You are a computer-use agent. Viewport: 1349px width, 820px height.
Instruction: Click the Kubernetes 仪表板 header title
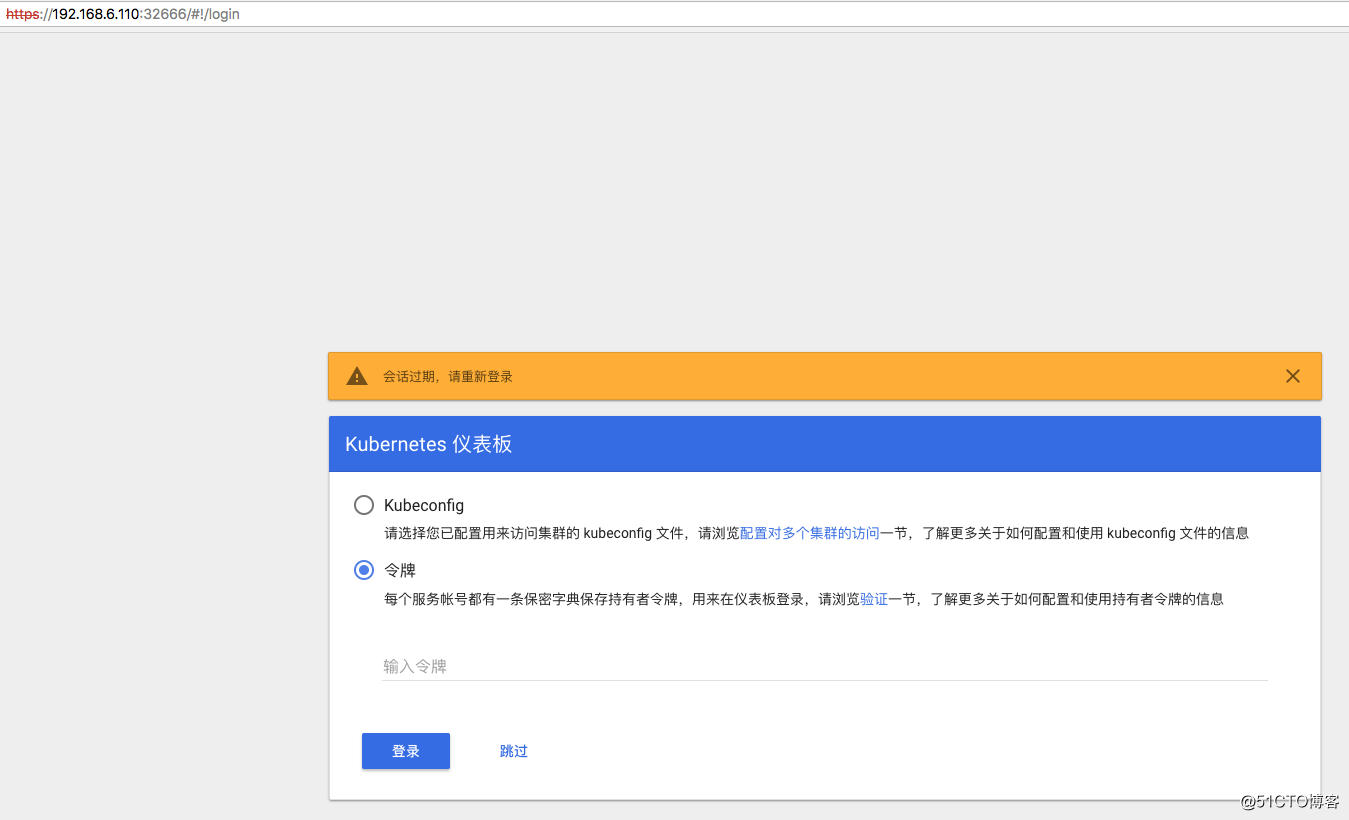click(429, 444)
